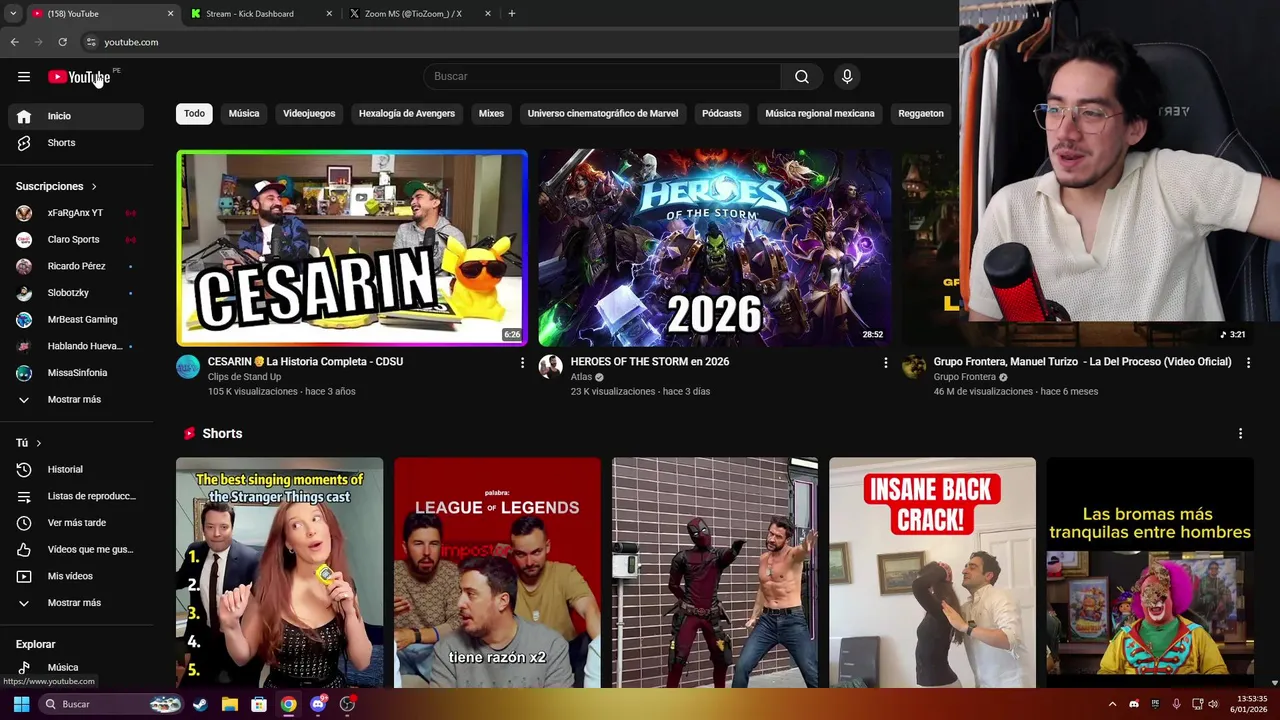Image resolution: width=1280 pixels, height=720 pixels.
Task: Select the Todo filter chip
Action: [x=194, y=113]
